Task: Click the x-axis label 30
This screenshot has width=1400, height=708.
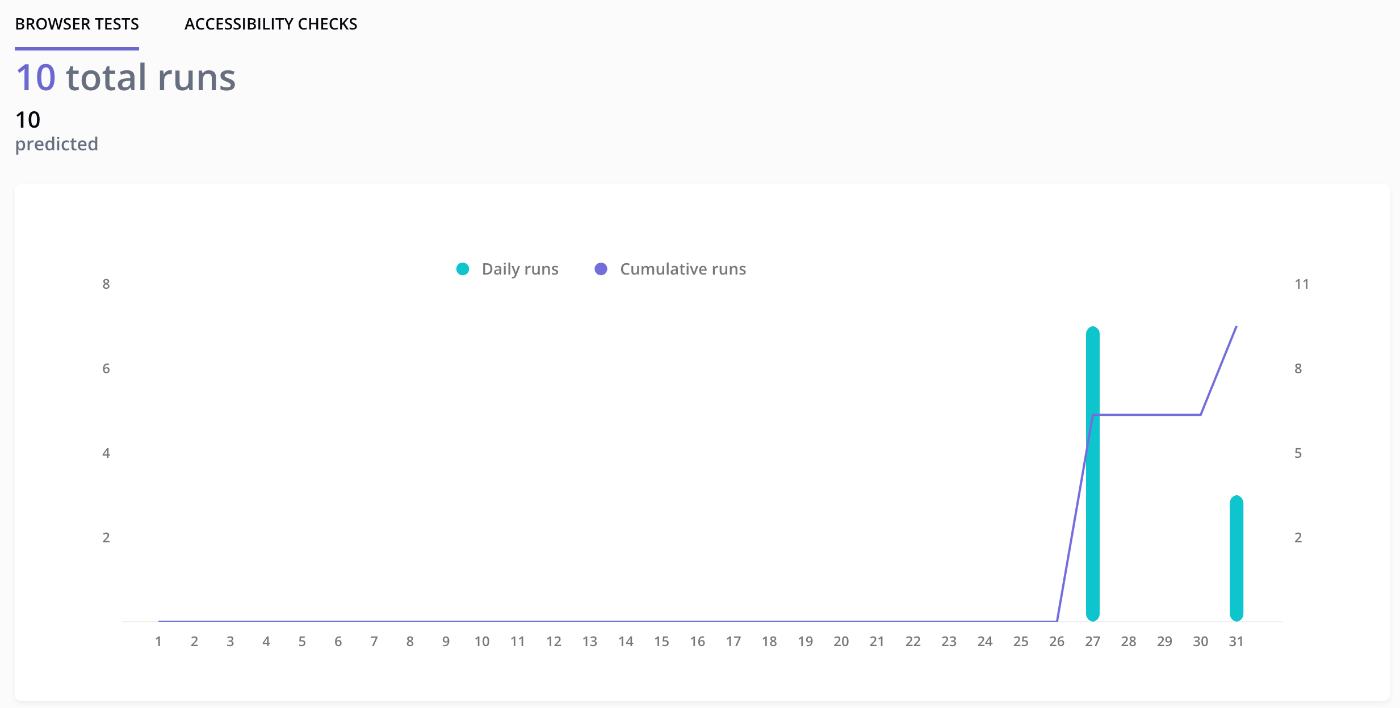Action: click(x=1200, y=641)
